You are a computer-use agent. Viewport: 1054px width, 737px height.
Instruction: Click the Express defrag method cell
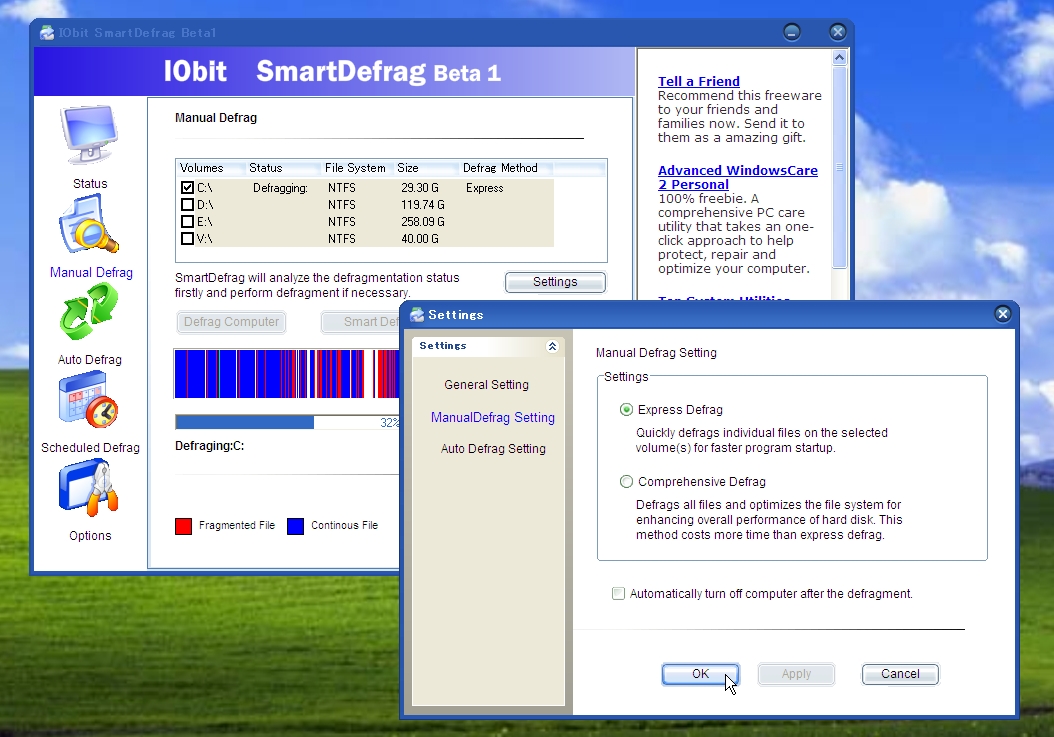pyautogui.click(x=485, y=188)
